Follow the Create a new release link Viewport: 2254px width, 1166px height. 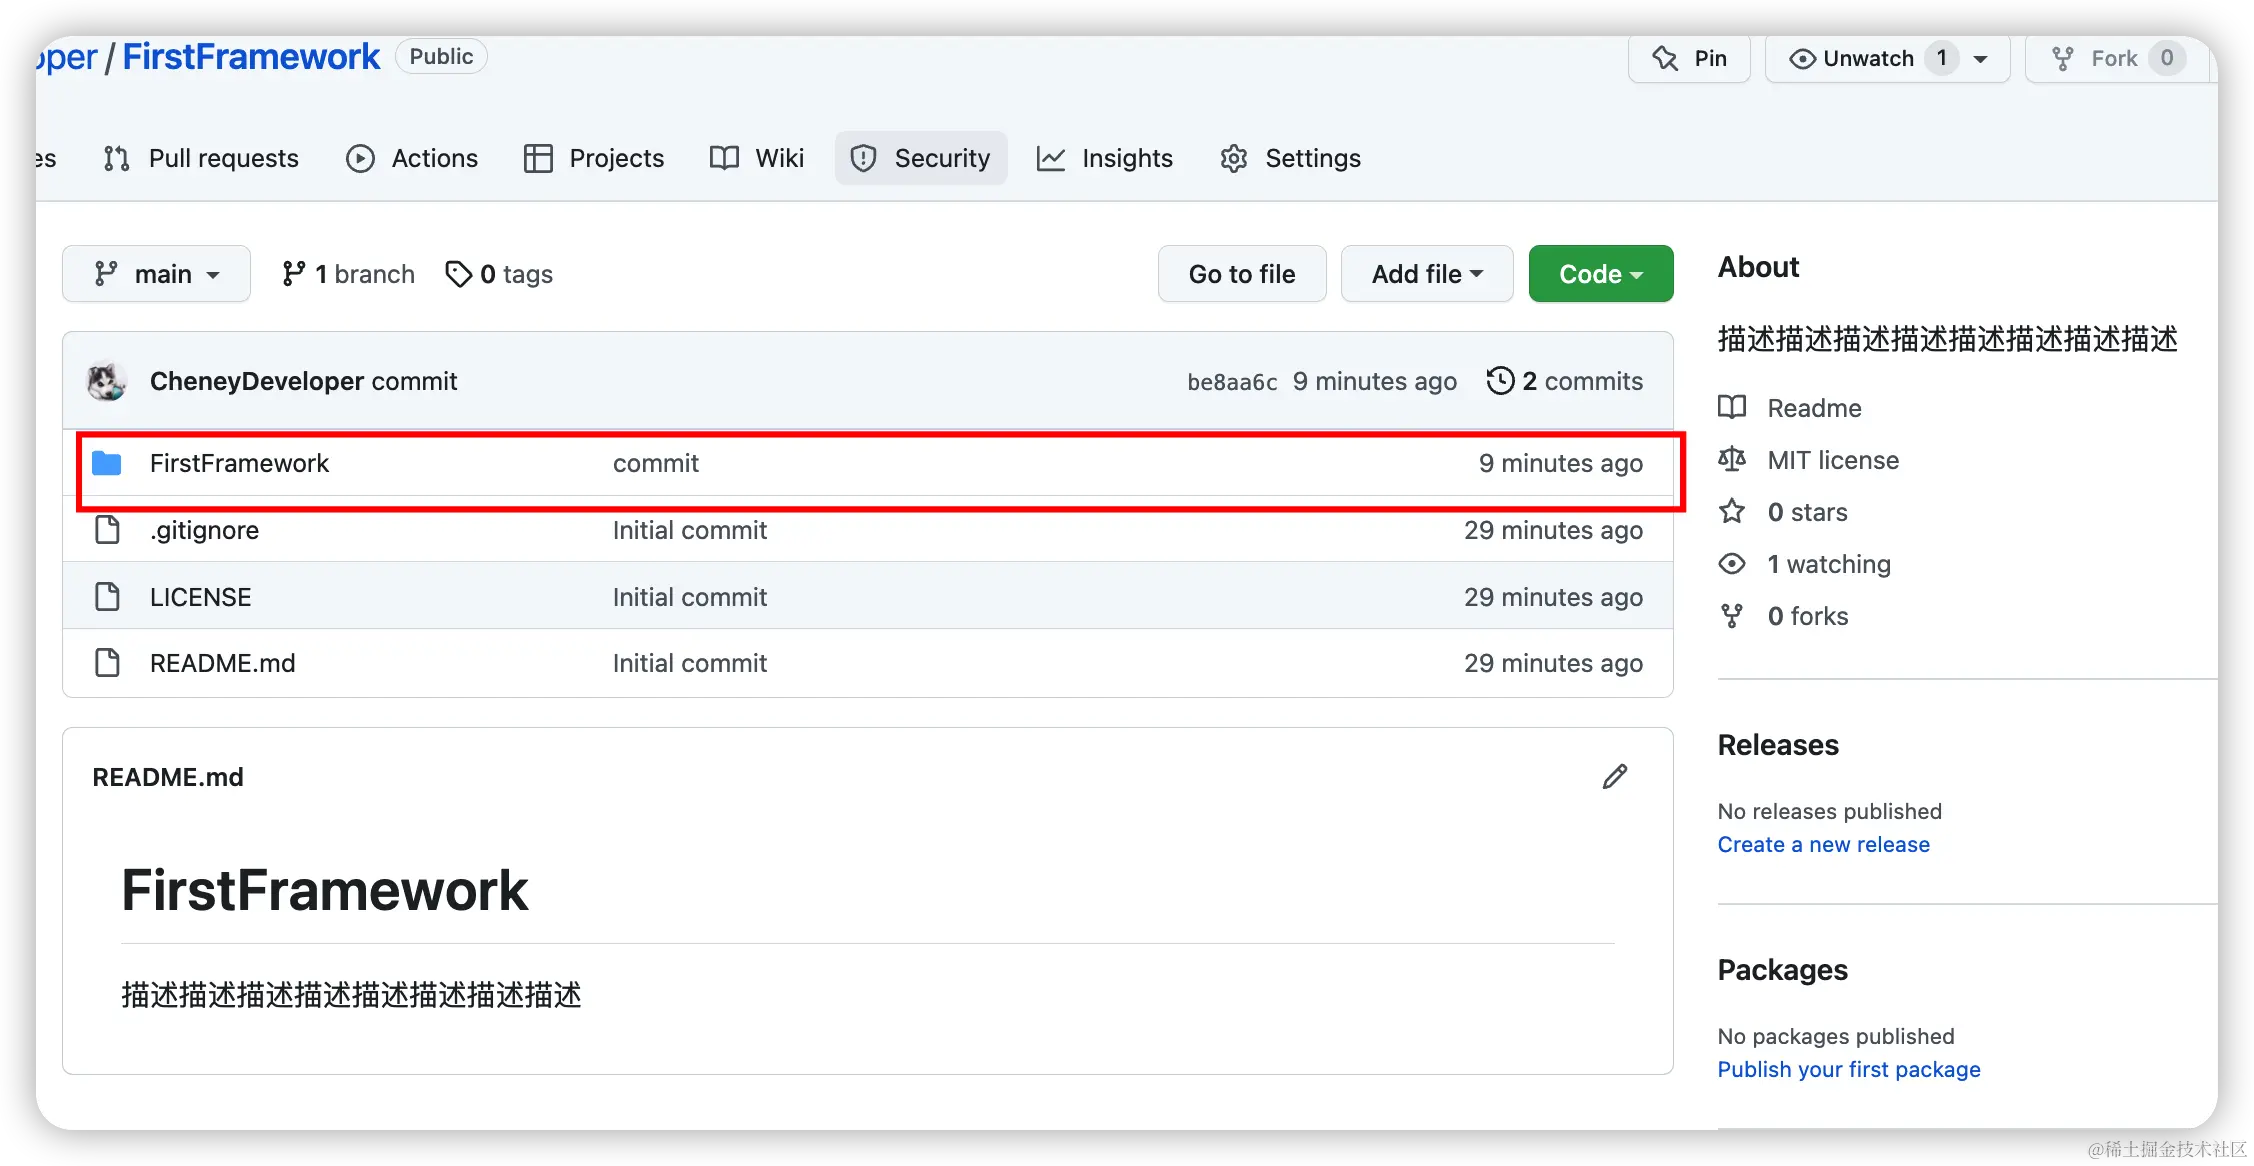(1823, 845)
